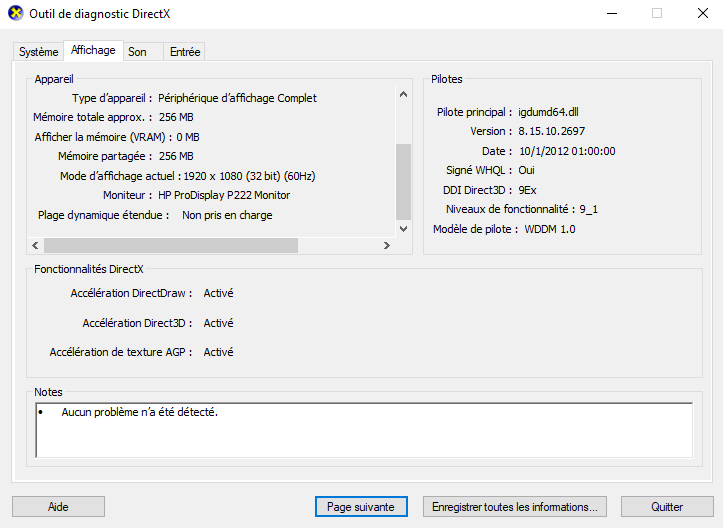The height and width of the screenshot is (528, 723).
Task: Open the Son tab
Action: pyautogui.click(x=143, y=52)
